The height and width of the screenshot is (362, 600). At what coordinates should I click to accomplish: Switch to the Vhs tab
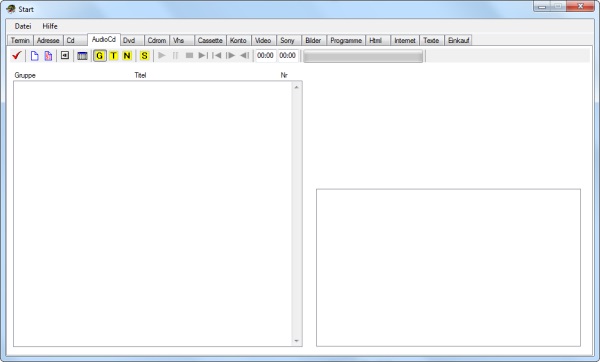182,40
